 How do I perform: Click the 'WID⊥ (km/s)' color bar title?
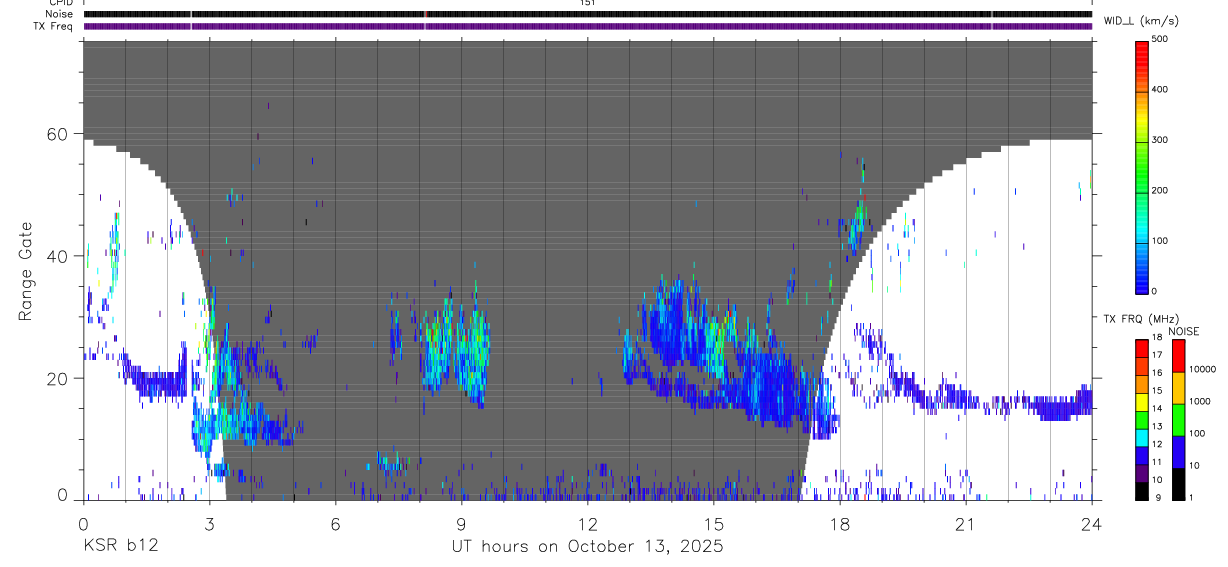click(1140, 20)
